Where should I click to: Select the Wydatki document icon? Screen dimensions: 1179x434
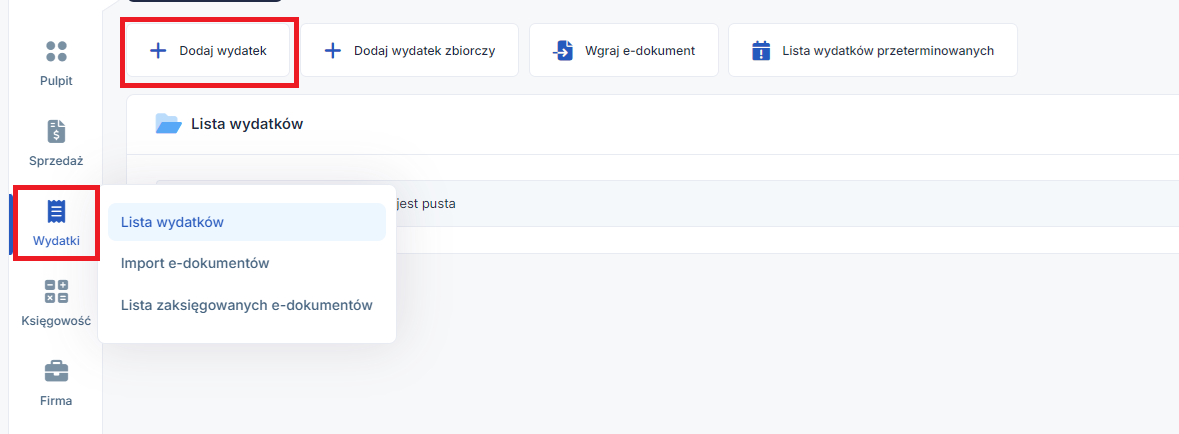(x=56, y=212)
